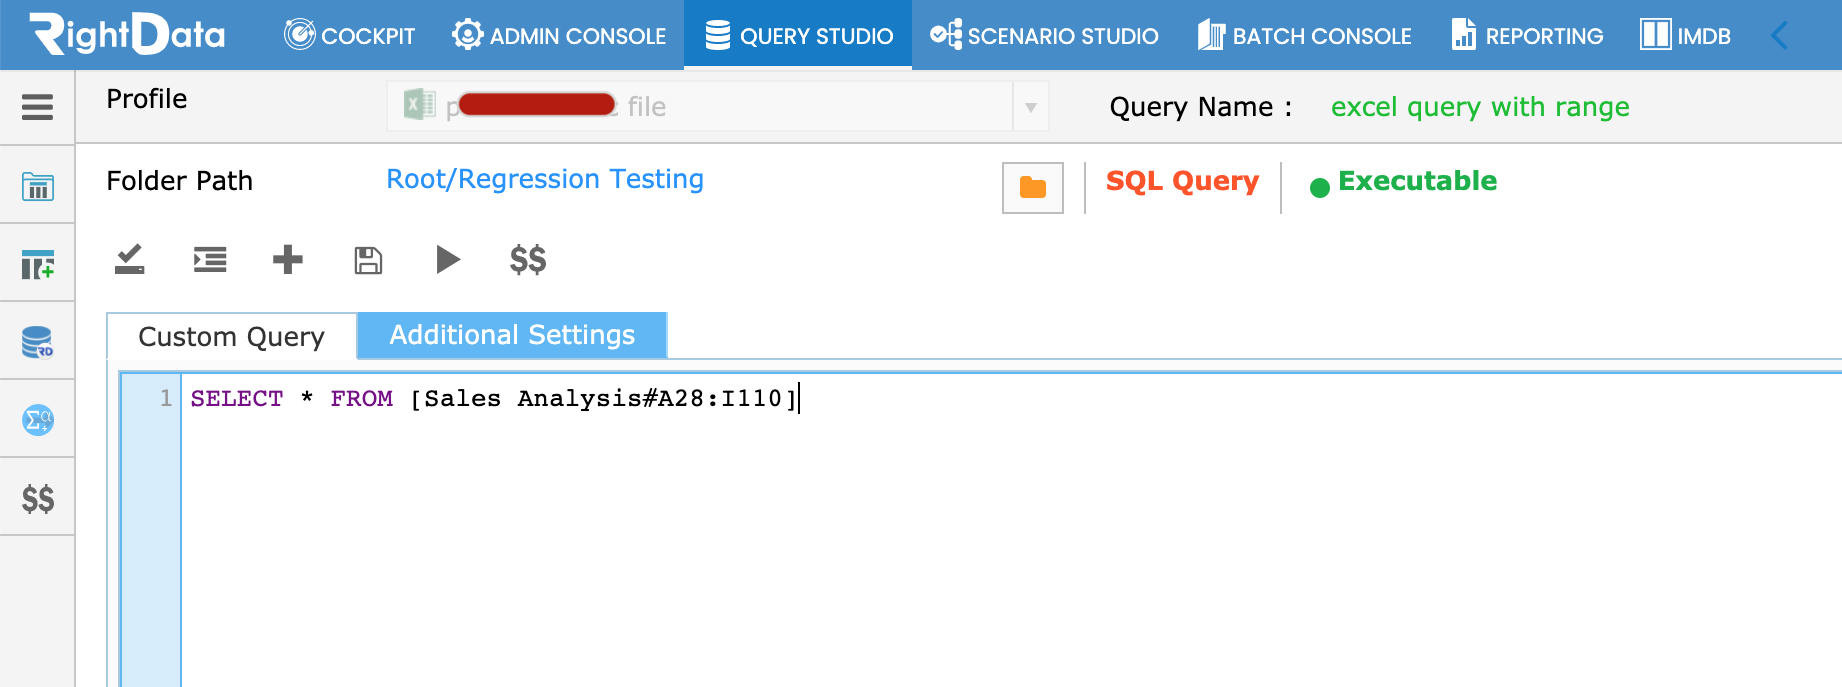Click the SQL Query label
The width and height of the screenshot is (1842, 687).
(x=1182, y=181)
